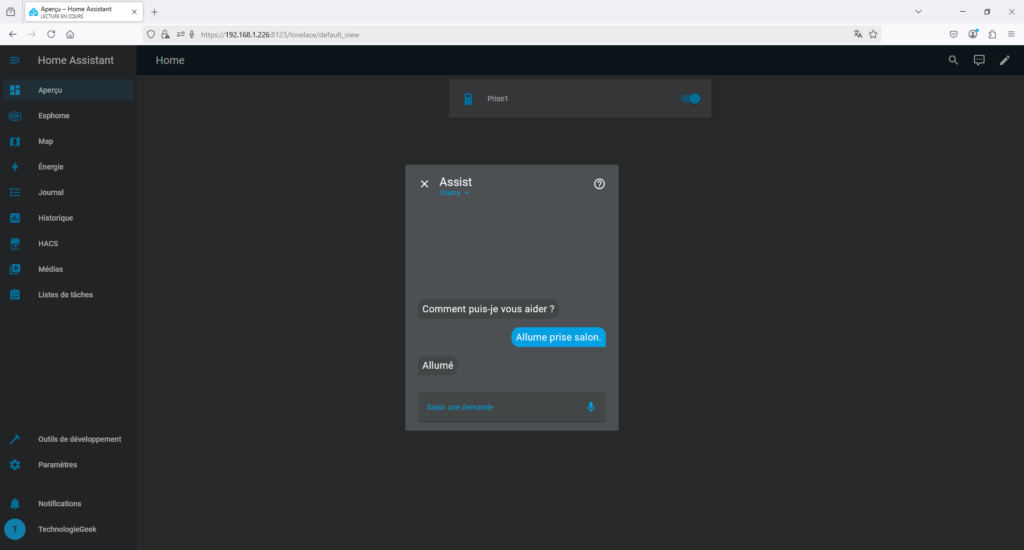Click the Paramètres gear icon
The width and height of the screenshot is (1024, 550).
point(14,464)
